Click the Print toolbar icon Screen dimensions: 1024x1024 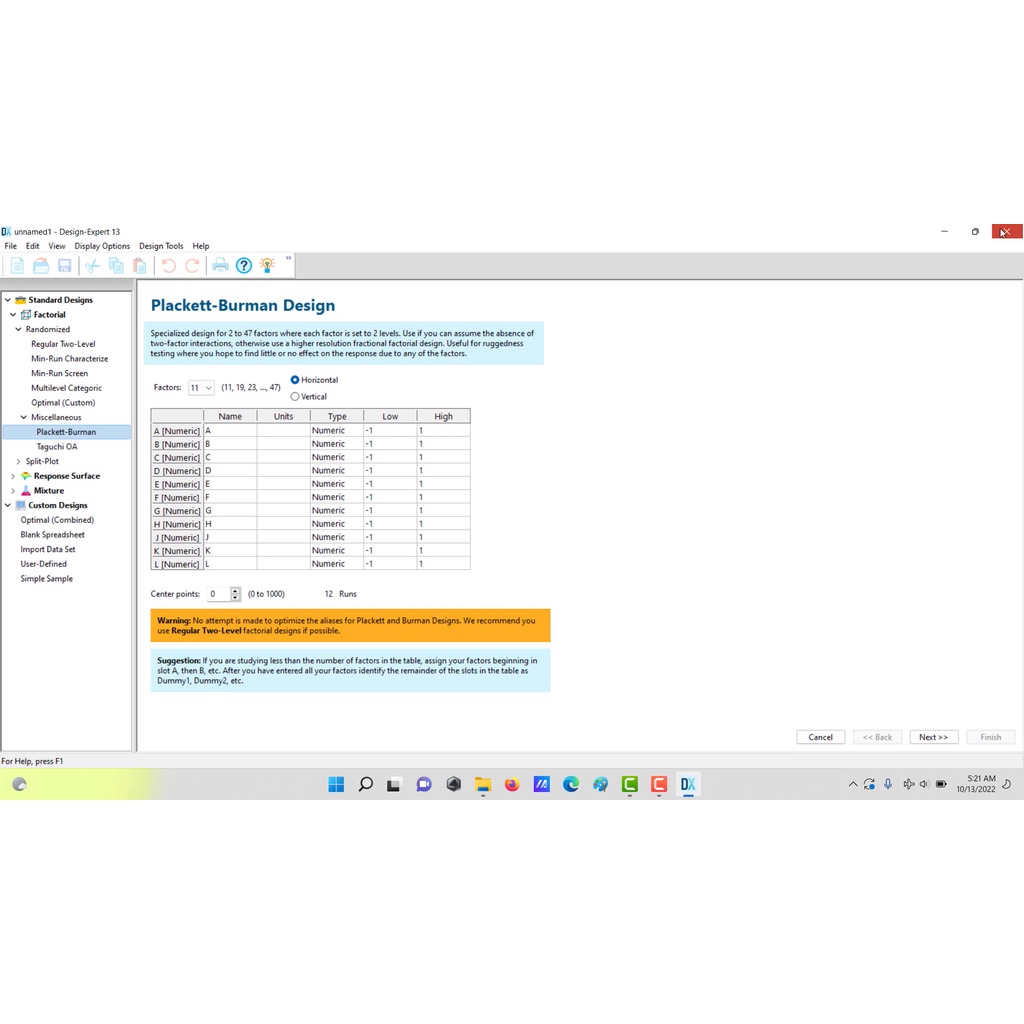(220, 265)
